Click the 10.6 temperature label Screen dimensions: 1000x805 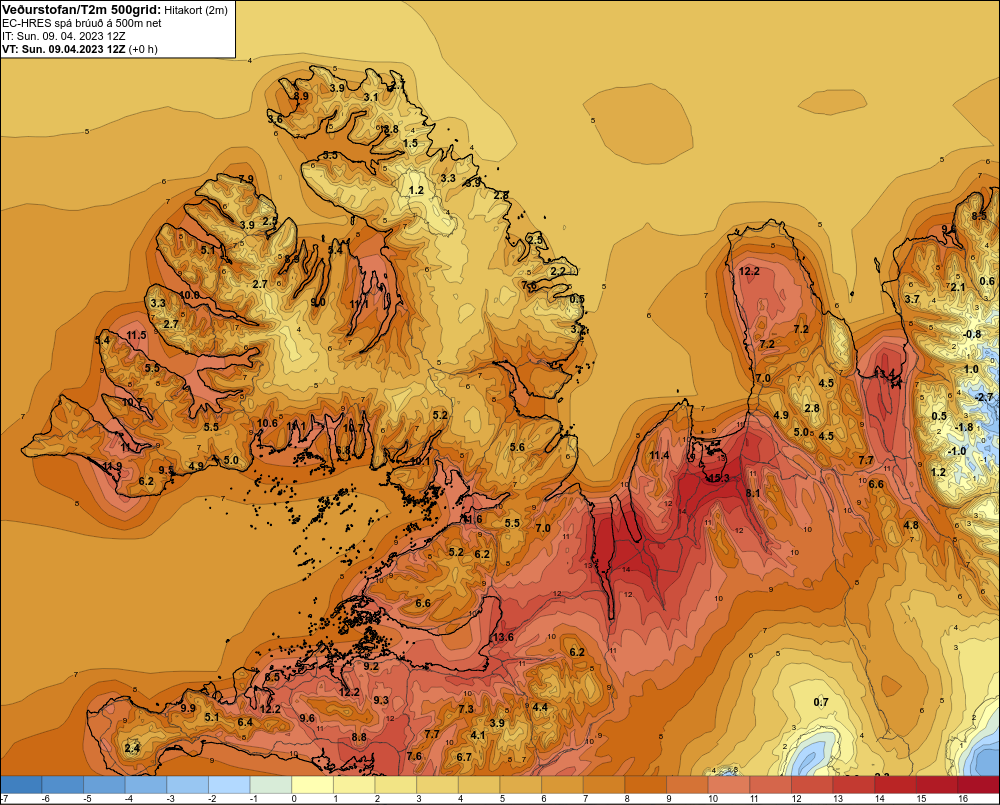267,423
